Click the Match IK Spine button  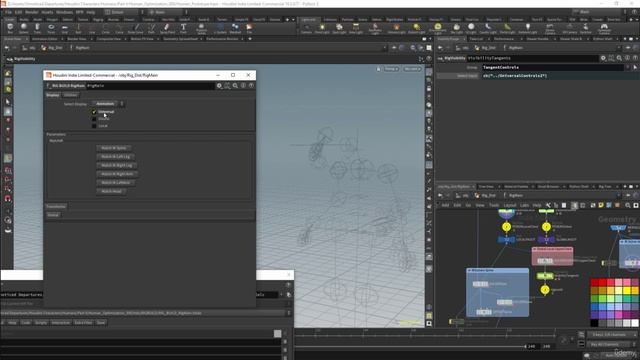point(114,148)
